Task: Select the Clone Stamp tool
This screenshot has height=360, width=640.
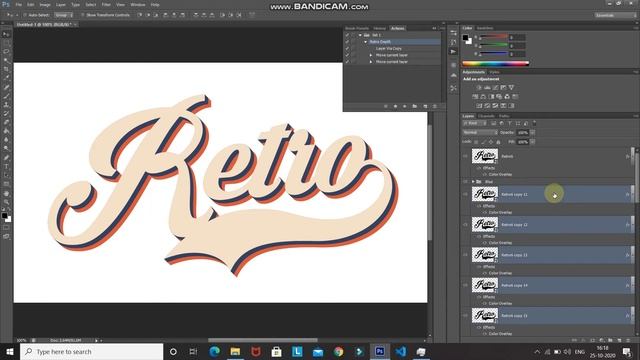Action: (6, 104)
